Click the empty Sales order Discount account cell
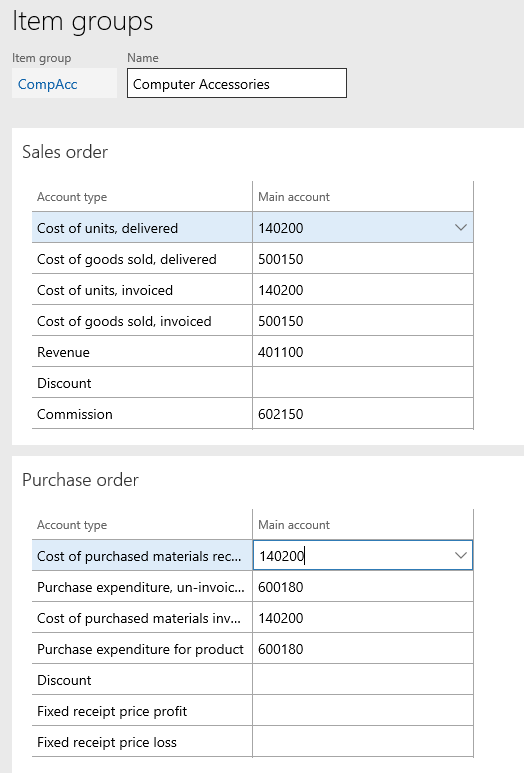Screen dimensions: 524x773 pyautogui.click(x=363, y=383)
